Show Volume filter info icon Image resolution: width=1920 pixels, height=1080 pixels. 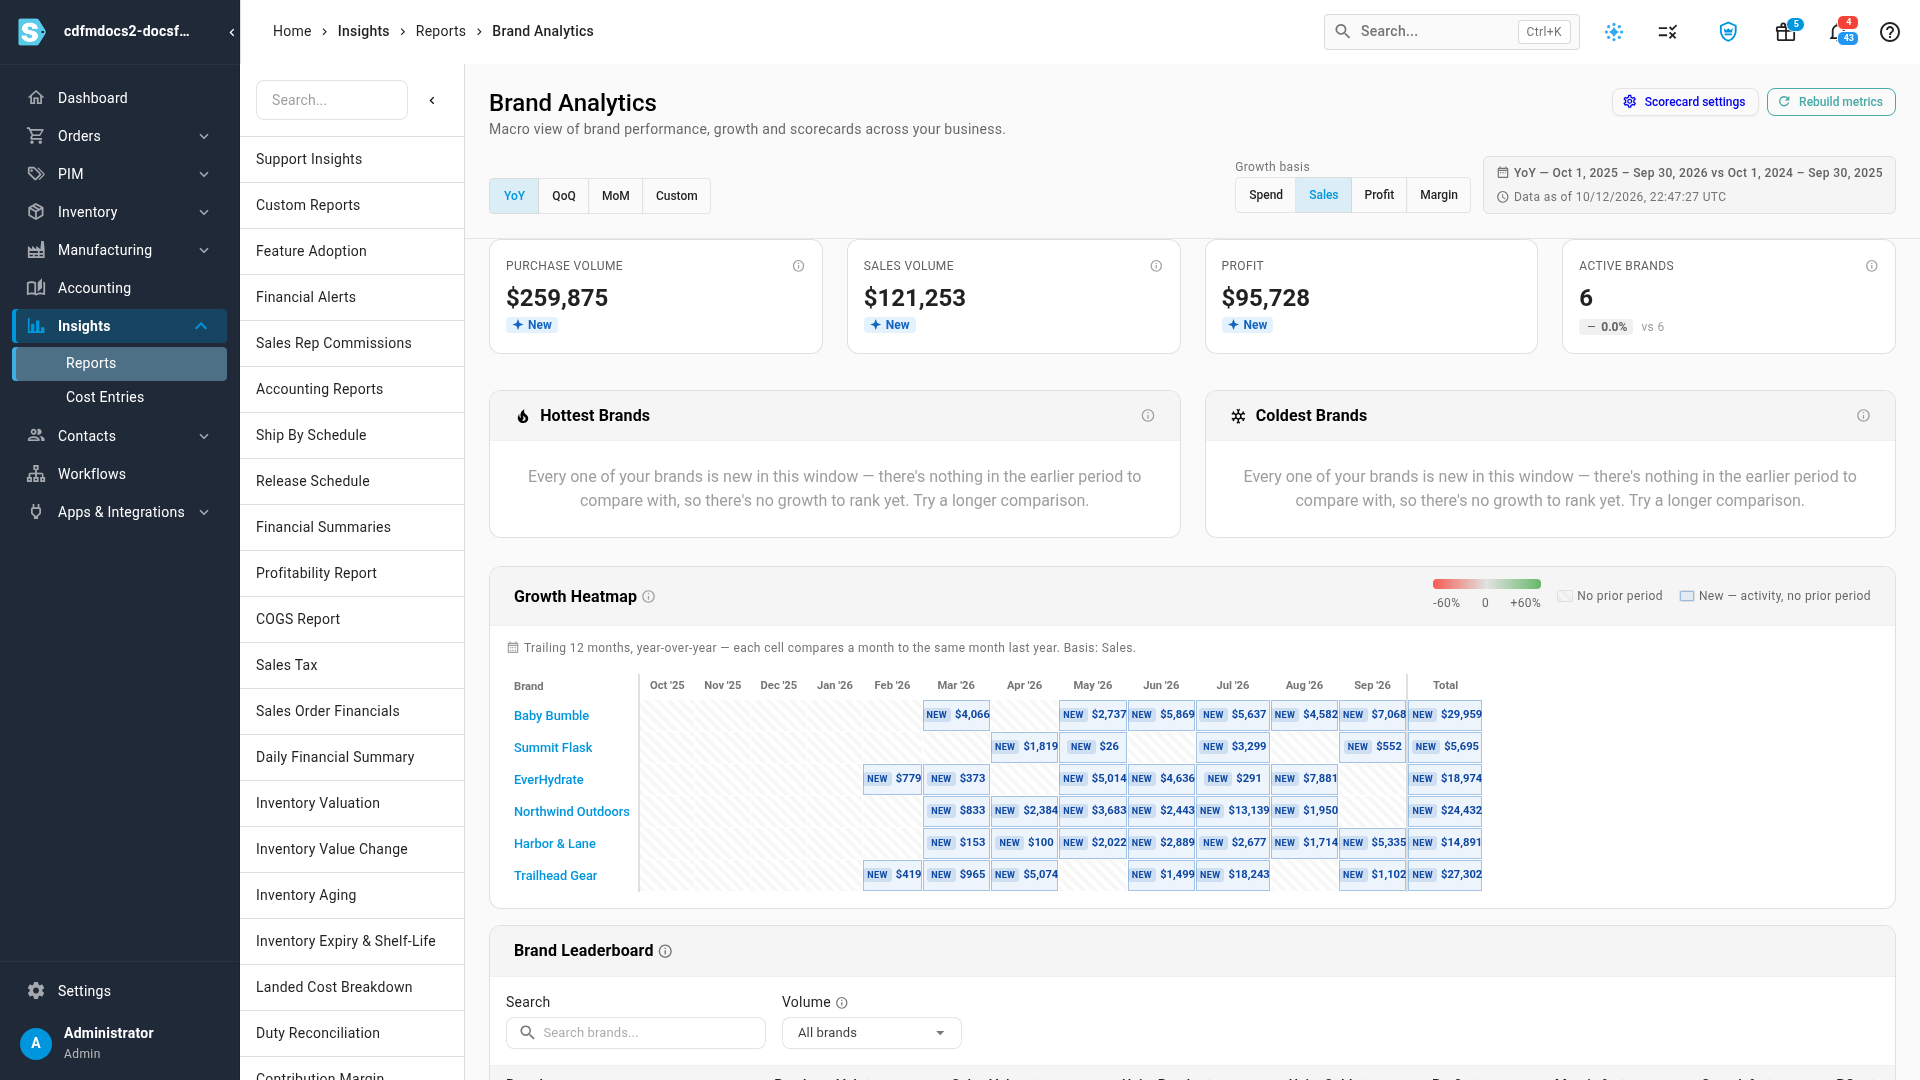(842, 1003)
